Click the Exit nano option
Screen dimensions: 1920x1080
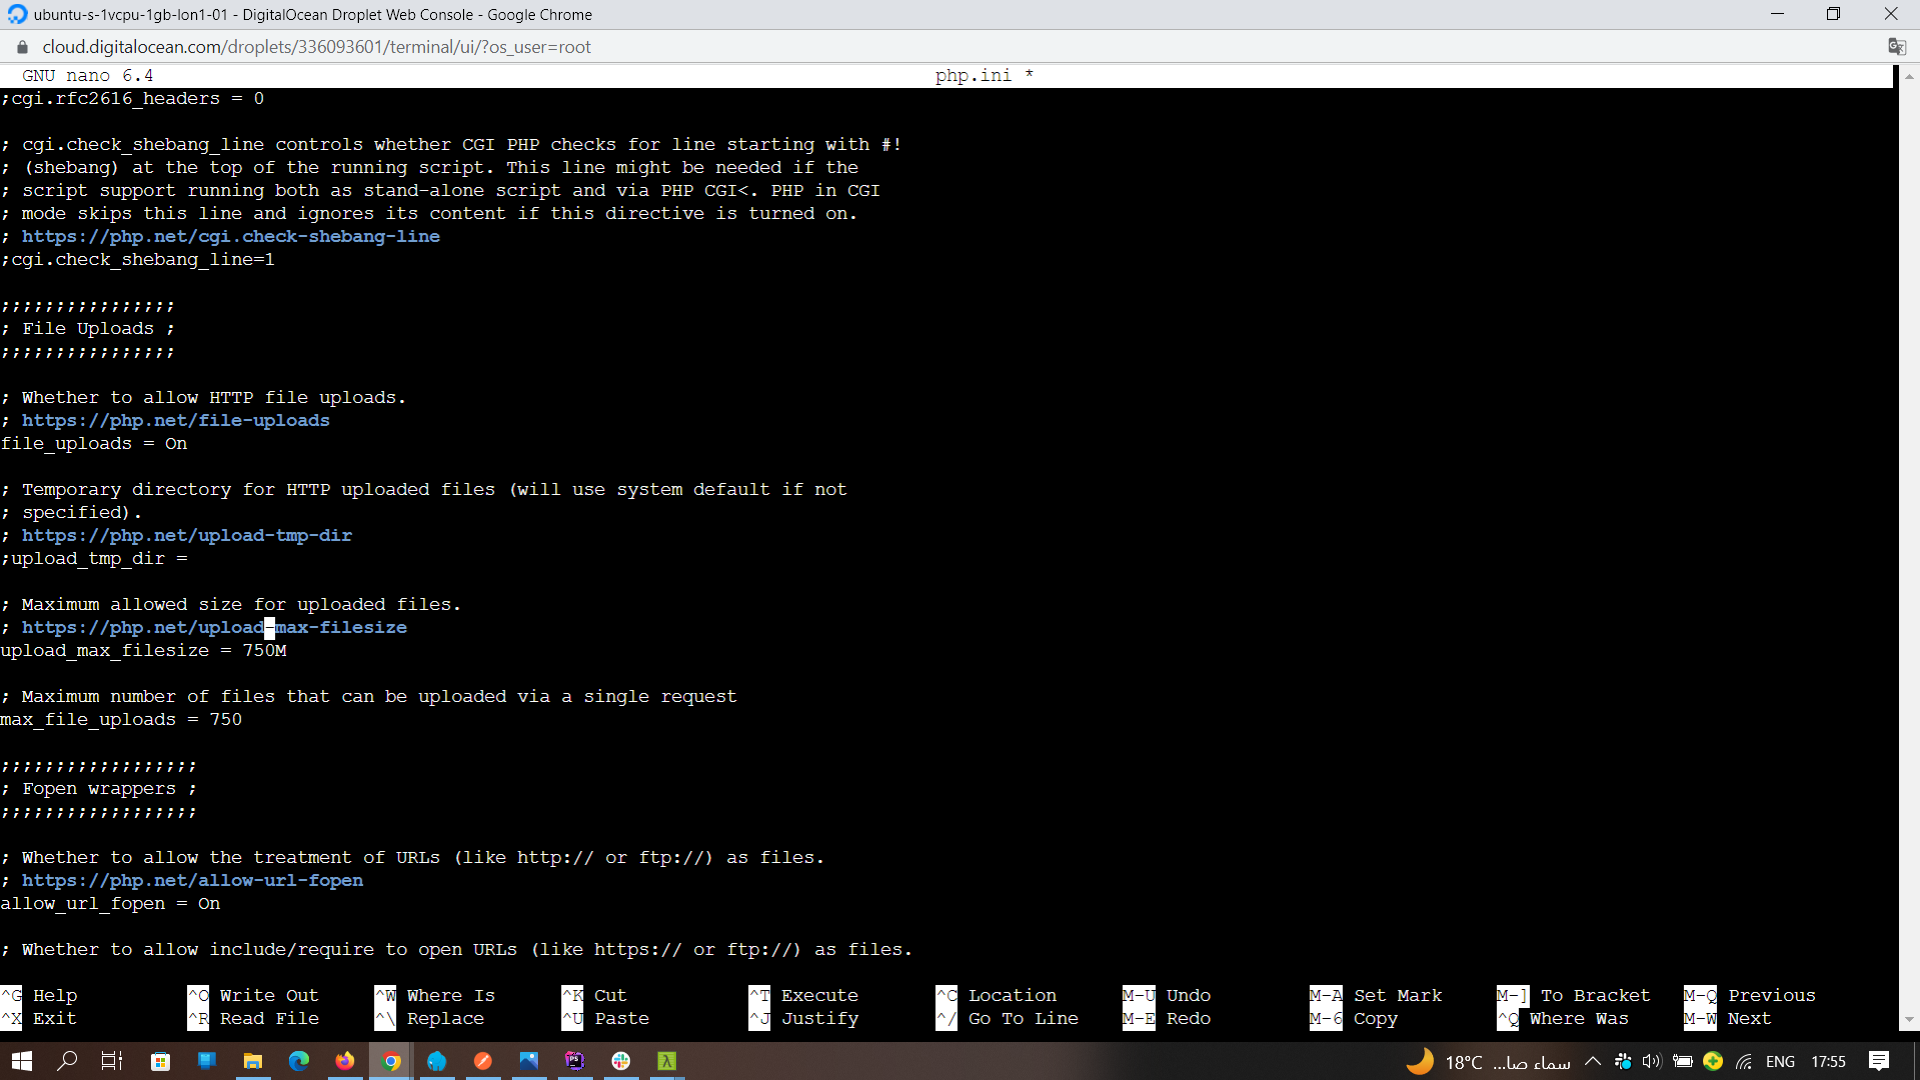(55, 1017)
